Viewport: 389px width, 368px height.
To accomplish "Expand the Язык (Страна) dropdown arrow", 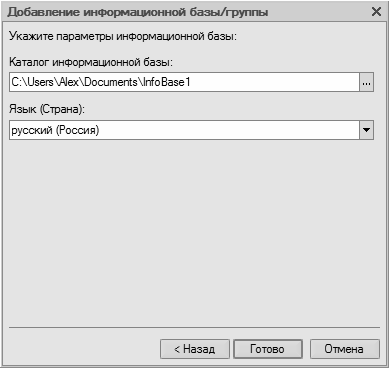I will [366, 130].
